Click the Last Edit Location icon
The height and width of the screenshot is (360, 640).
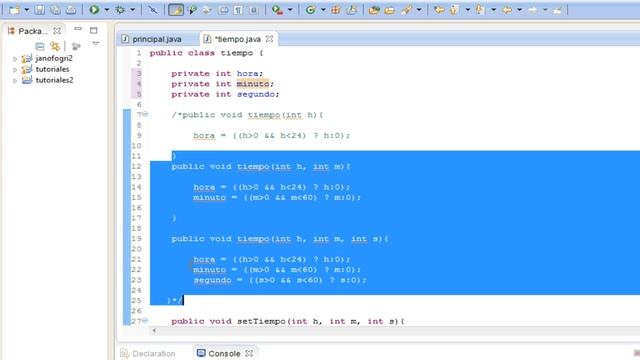coord(439,10)
